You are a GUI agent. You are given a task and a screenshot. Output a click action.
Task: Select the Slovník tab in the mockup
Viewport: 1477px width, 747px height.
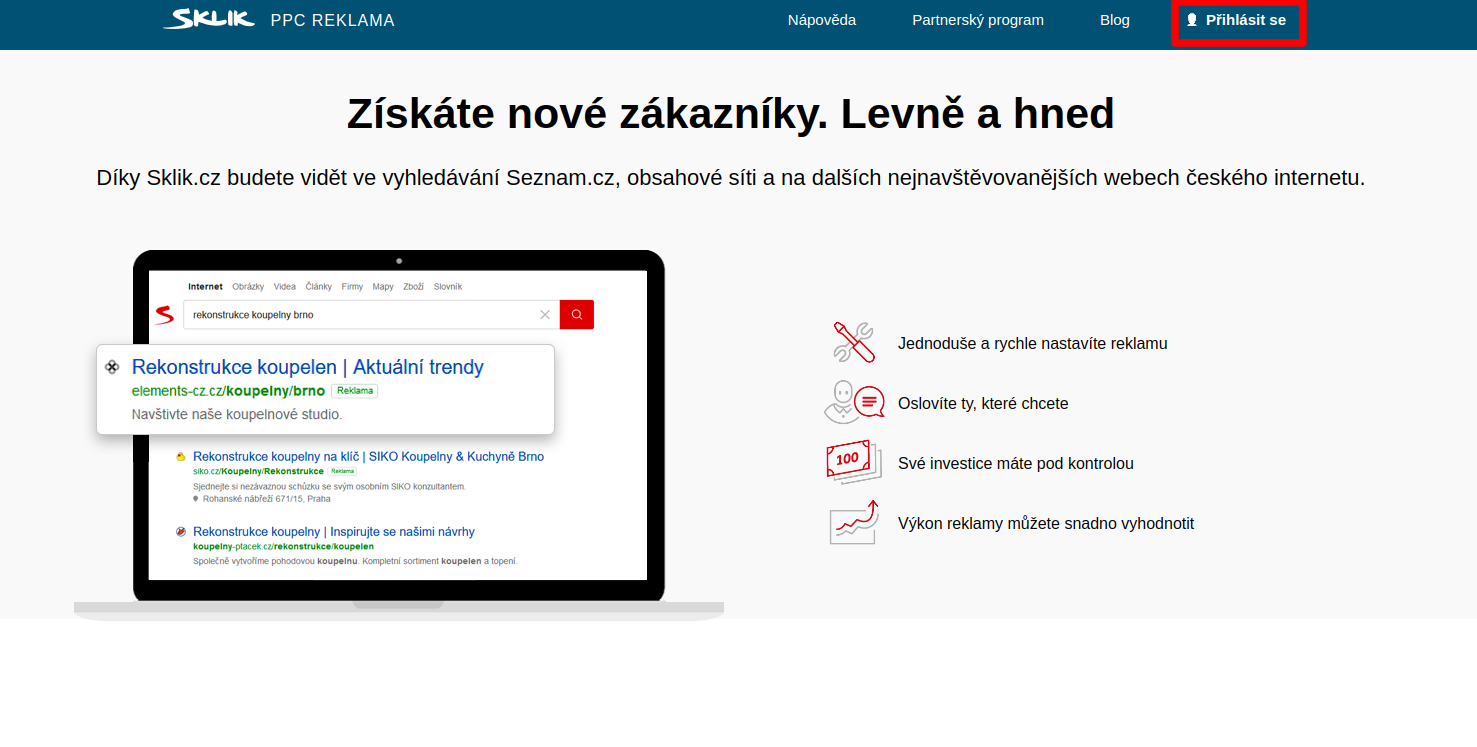tap(448, 287)
